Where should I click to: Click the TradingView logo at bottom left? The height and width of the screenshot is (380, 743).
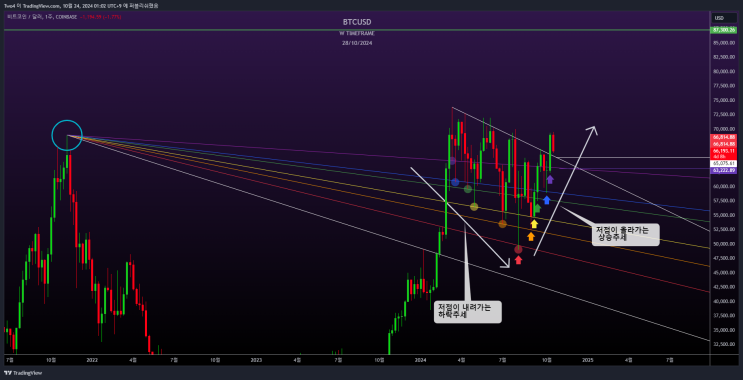point(23,373)
